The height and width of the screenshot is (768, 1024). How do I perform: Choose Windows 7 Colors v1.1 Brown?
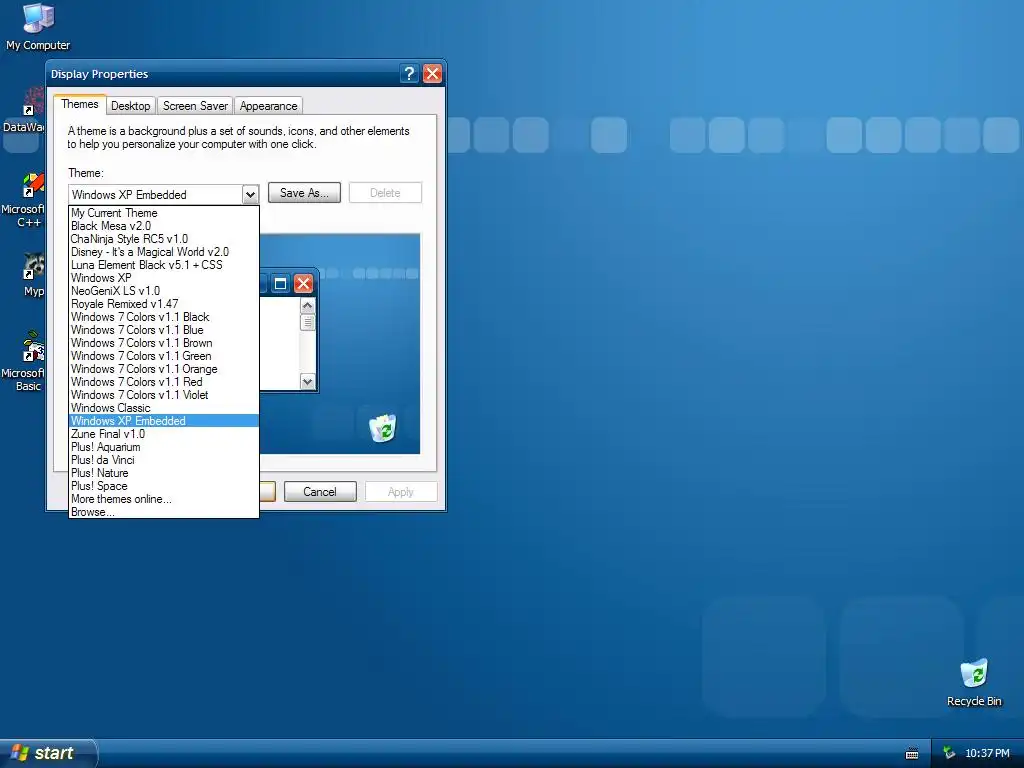pyautogui.click(x=164, y=343)
